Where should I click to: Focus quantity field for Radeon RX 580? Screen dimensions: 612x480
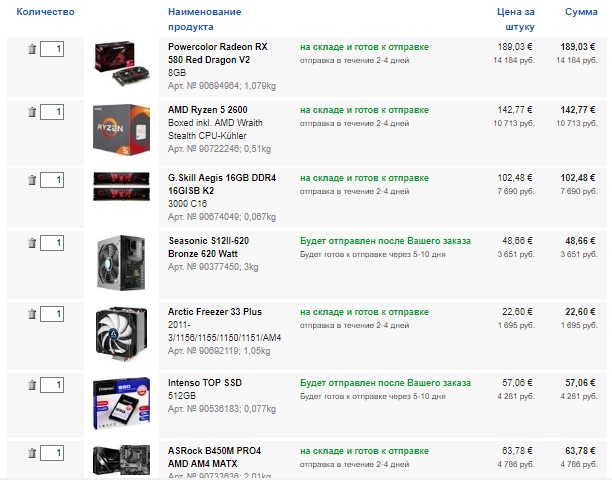[x=52, y=49]
